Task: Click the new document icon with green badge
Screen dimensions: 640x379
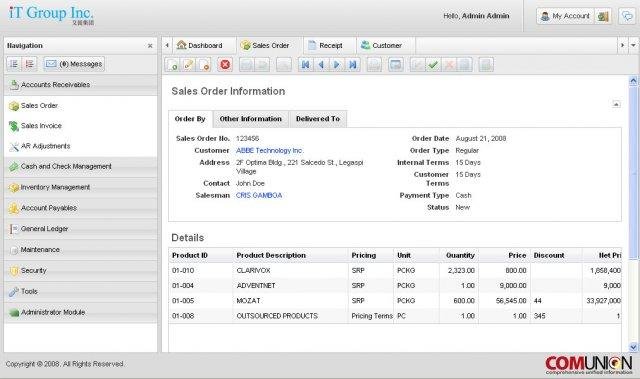Action: point(172,64)
